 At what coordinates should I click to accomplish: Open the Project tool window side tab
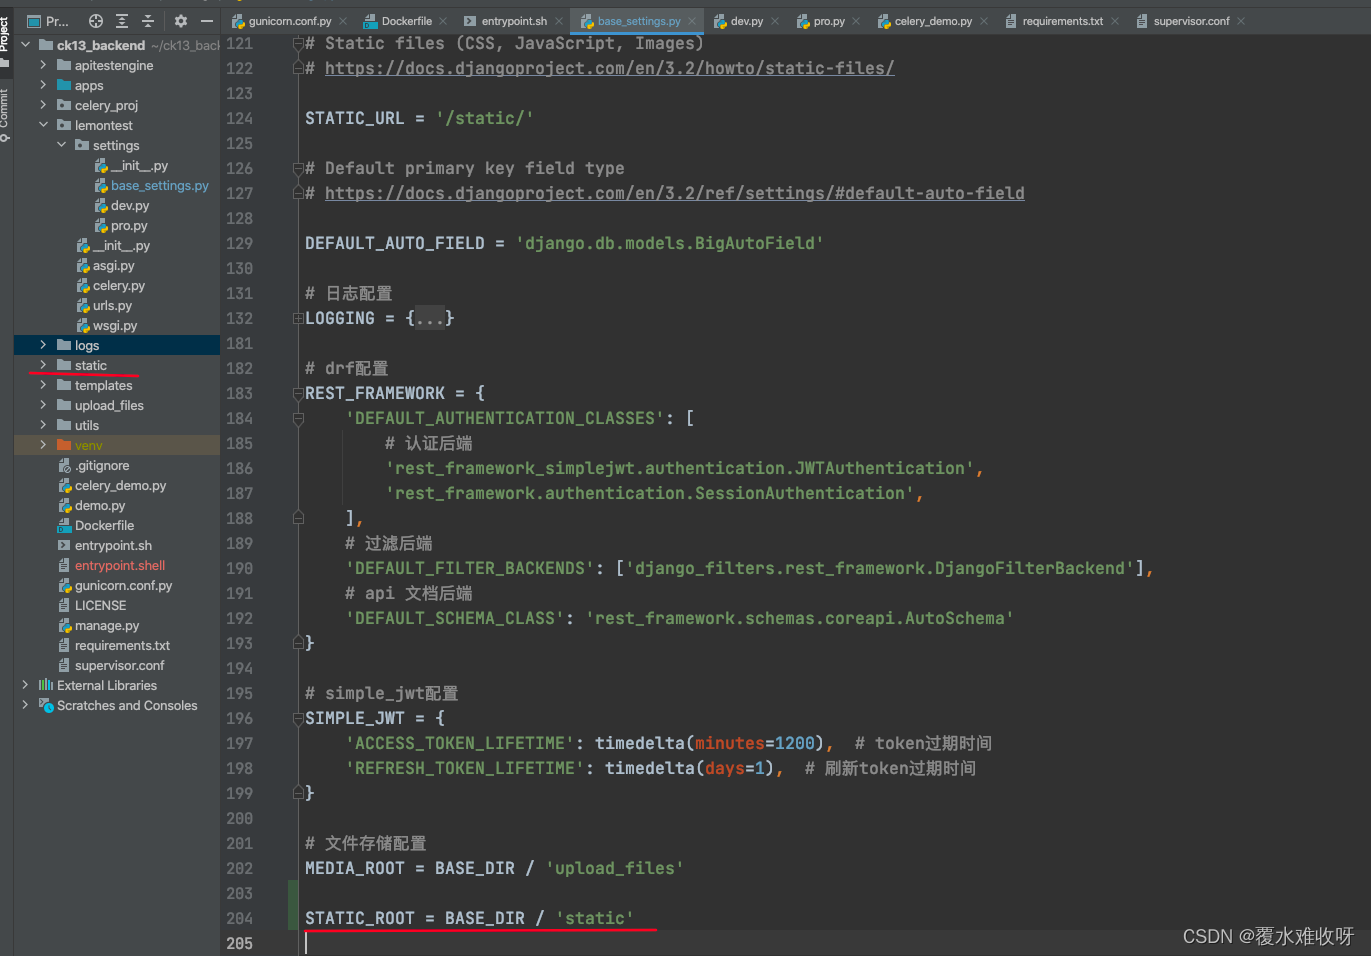pos(5,35)
